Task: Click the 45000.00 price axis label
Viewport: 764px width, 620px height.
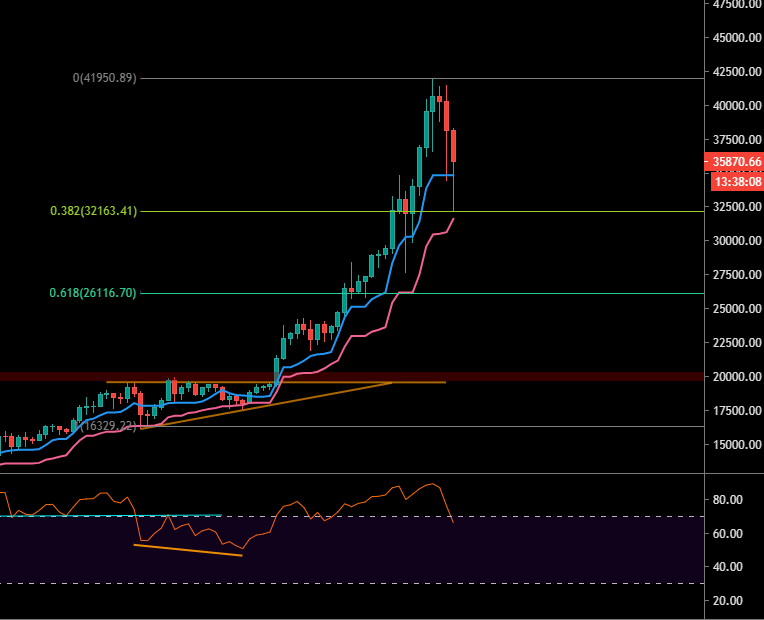Action: [x=737, y=38]
